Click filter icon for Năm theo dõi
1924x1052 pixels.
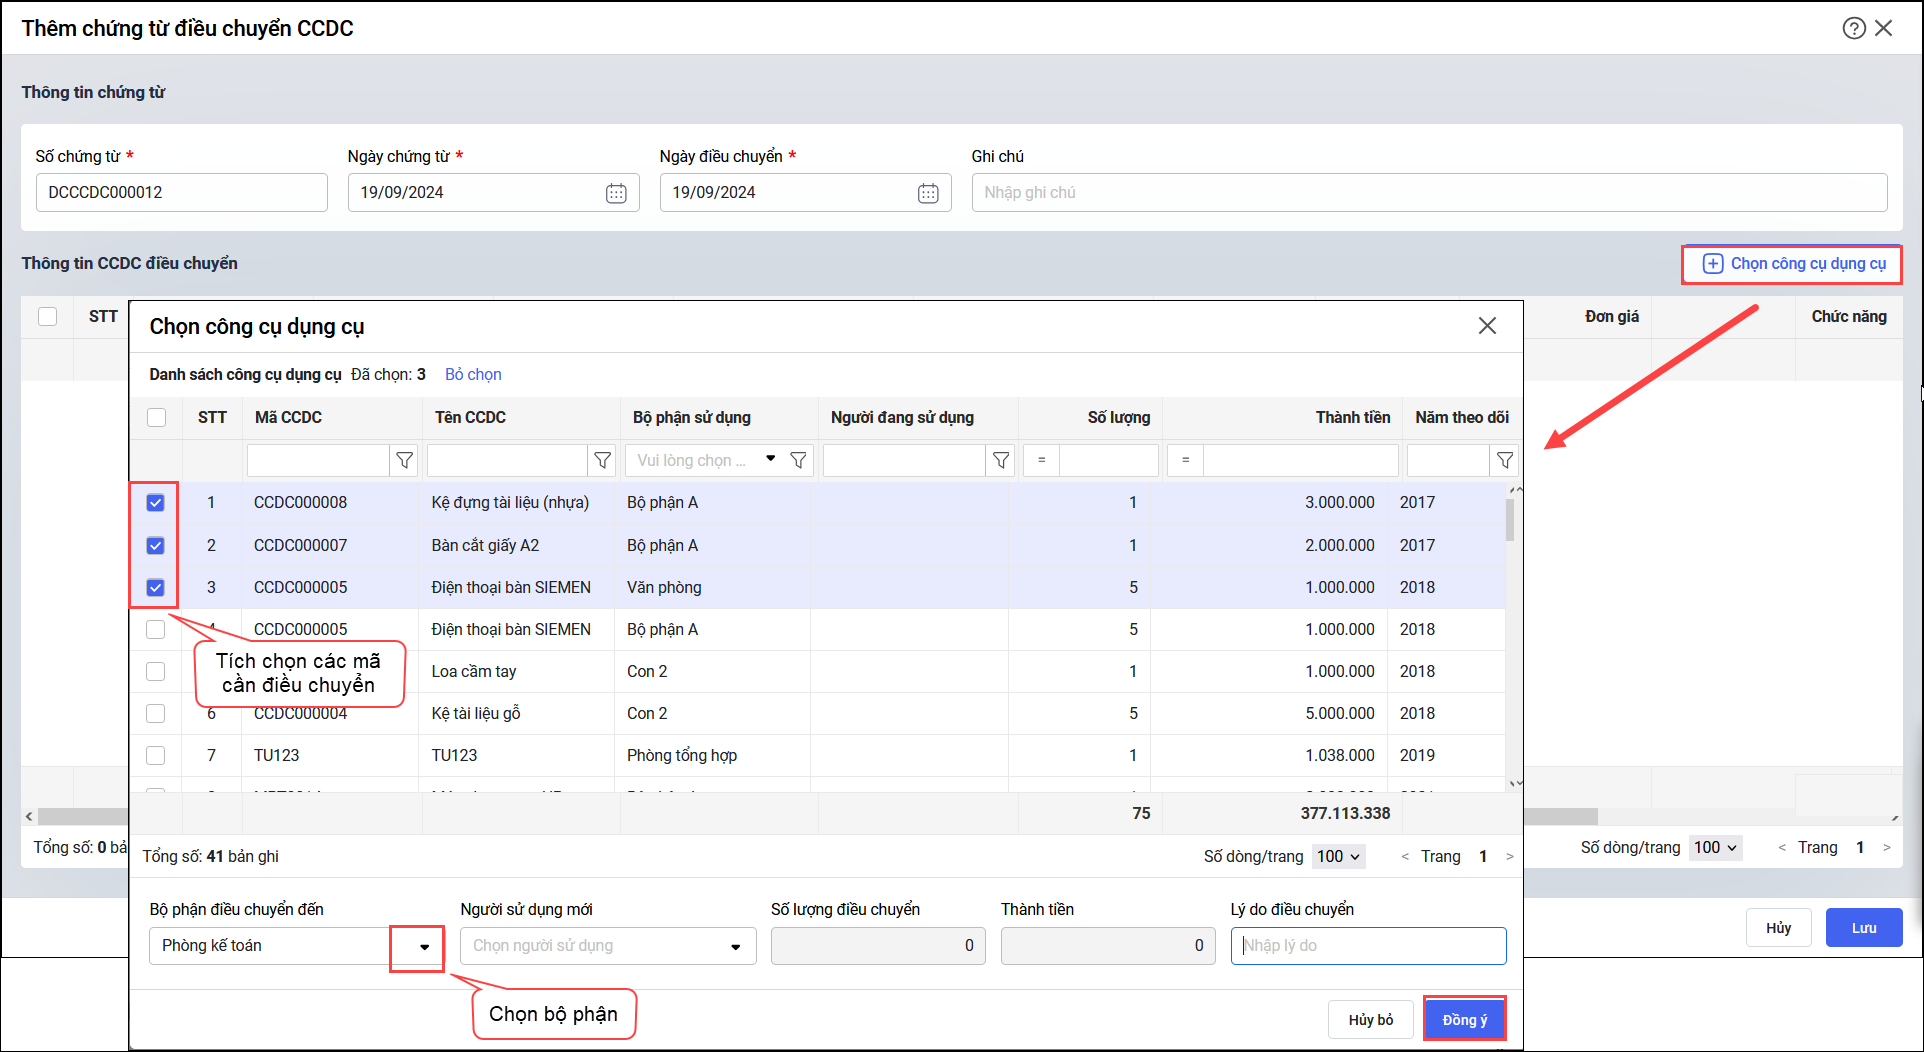pos(1504,460)
